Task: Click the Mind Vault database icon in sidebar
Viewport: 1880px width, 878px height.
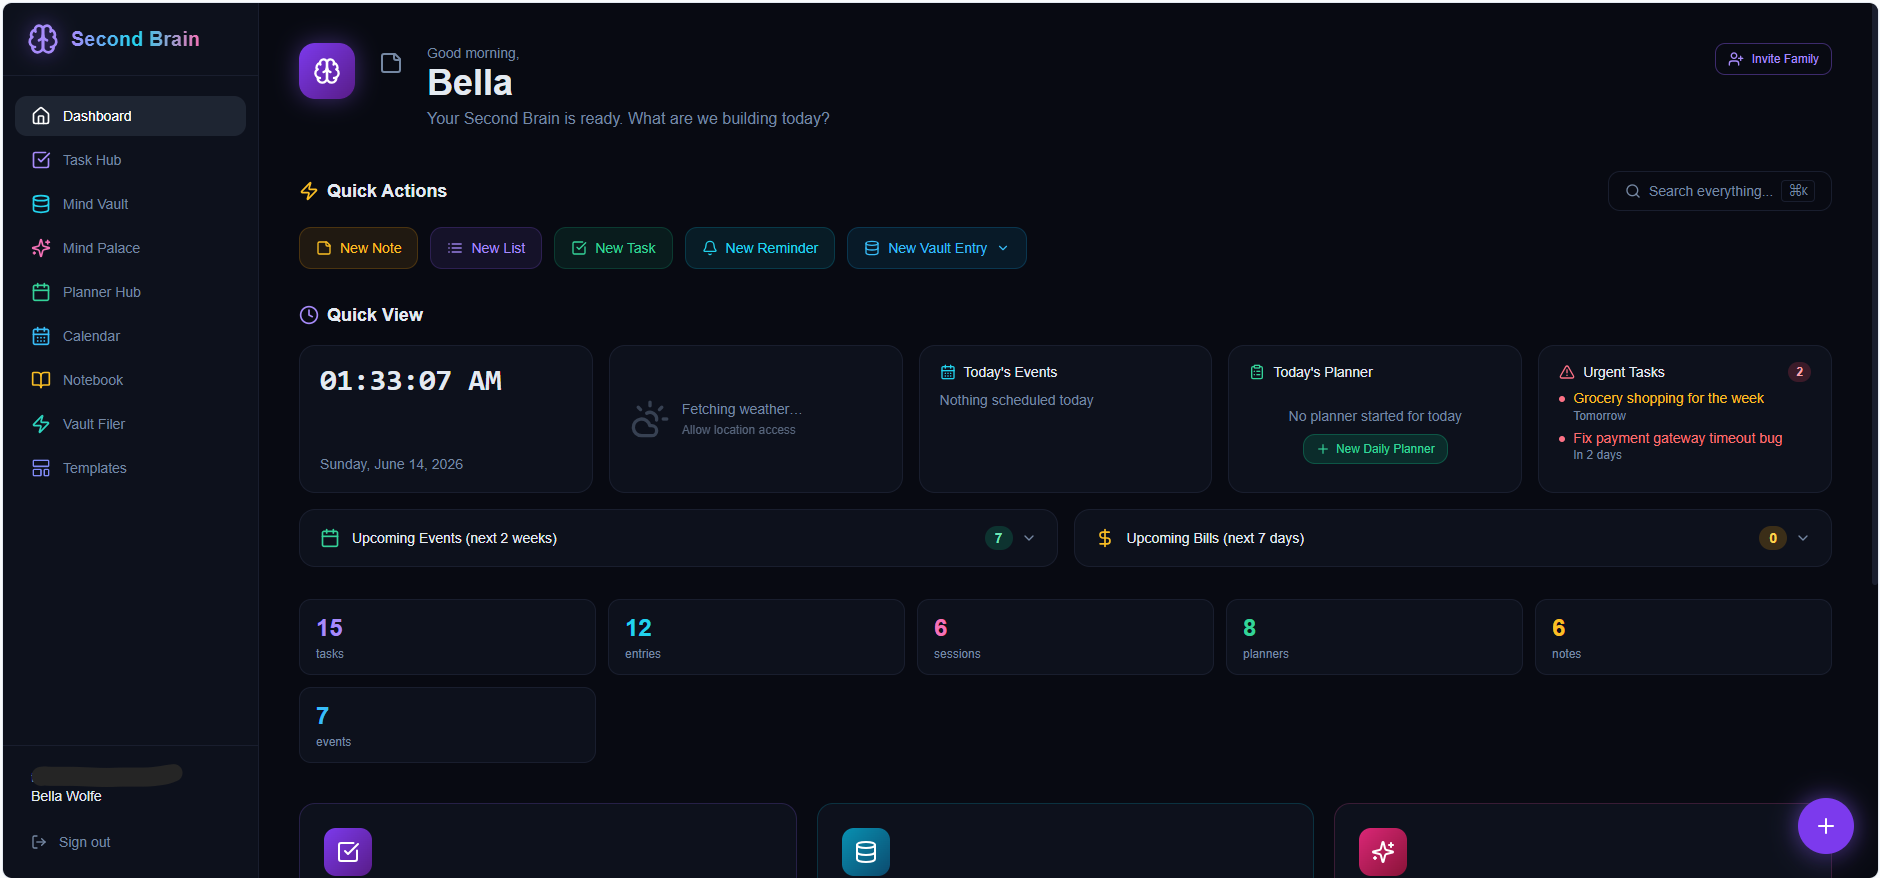Action: [41, 204]
